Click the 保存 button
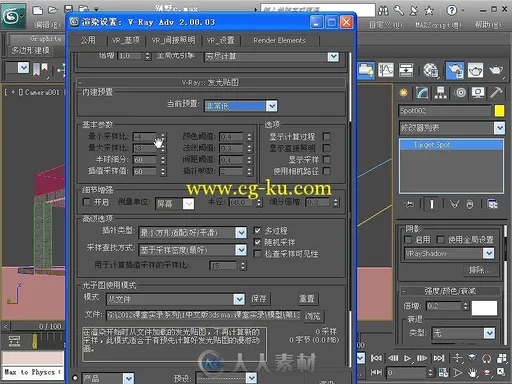The image size is (512, 384). 259,299
